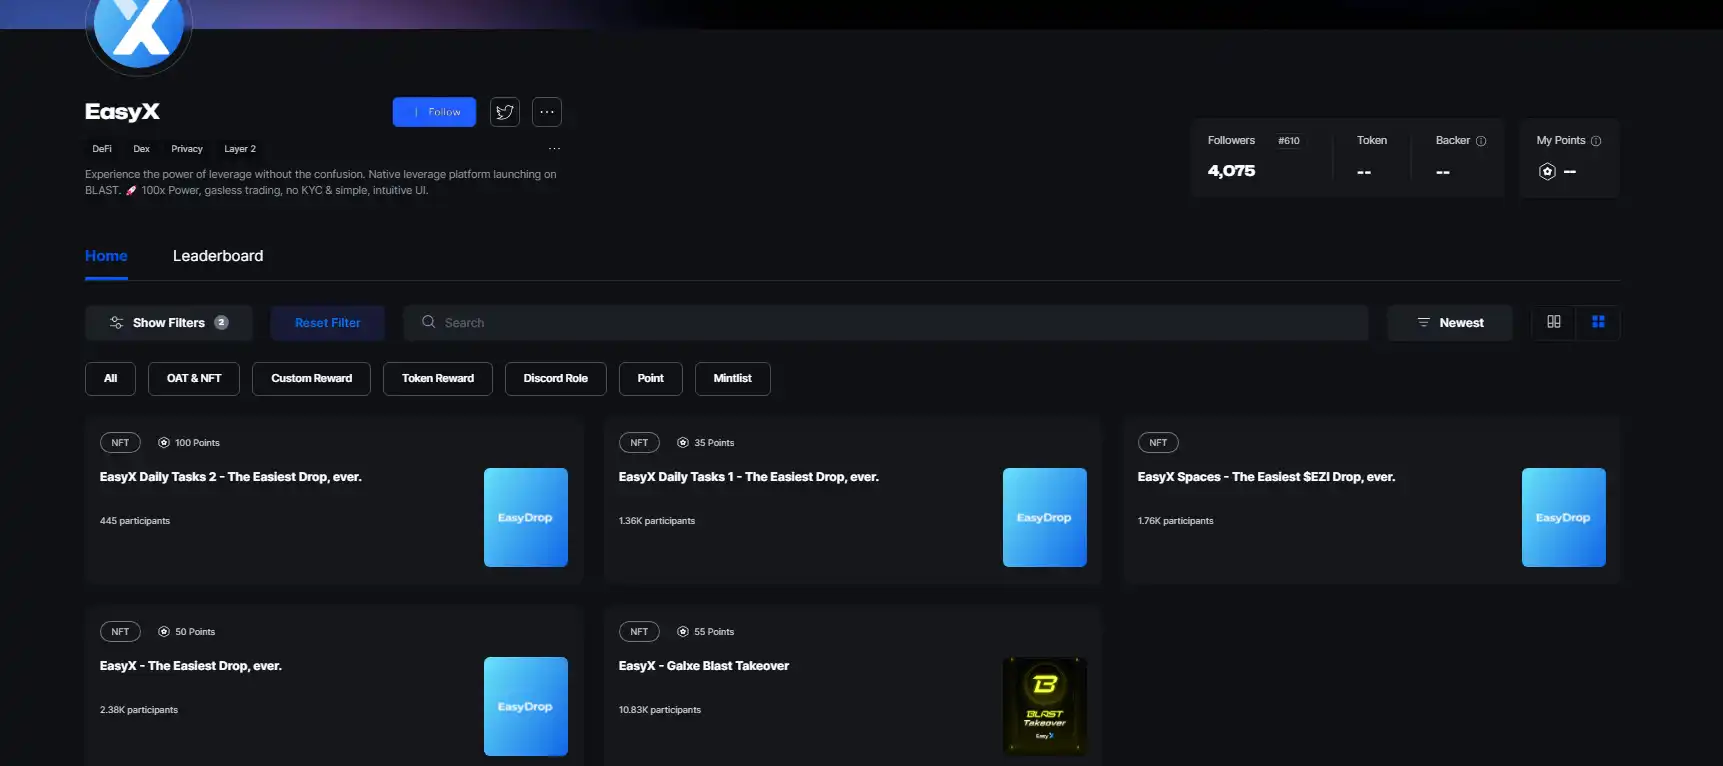
Task: Toggle the Token Reward filter chip
Action: 438,379
